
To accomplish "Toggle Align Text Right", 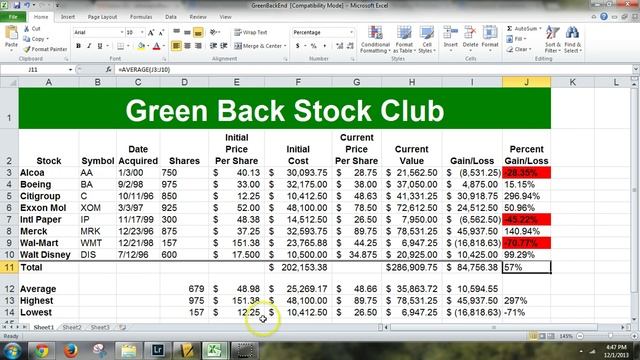I will pos(198,46).
